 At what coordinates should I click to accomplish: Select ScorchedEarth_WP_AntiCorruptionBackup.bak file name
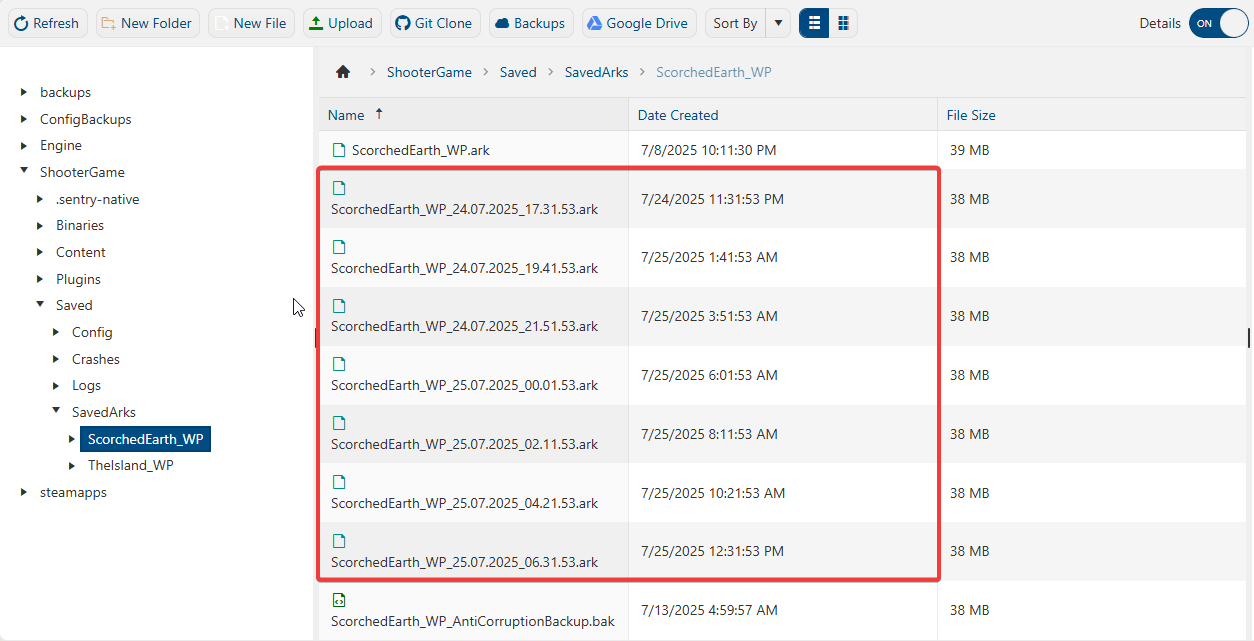tap(473, 621)
